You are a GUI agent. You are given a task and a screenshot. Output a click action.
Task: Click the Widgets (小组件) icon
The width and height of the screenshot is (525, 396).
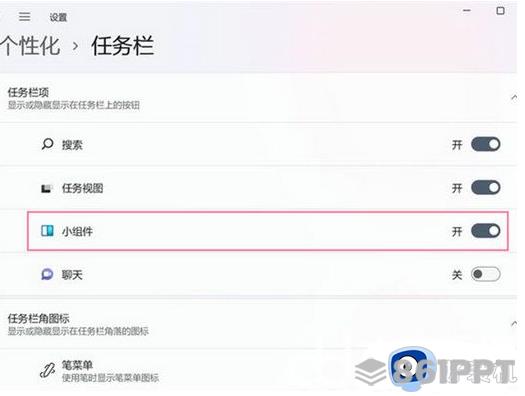pos(47,231)
